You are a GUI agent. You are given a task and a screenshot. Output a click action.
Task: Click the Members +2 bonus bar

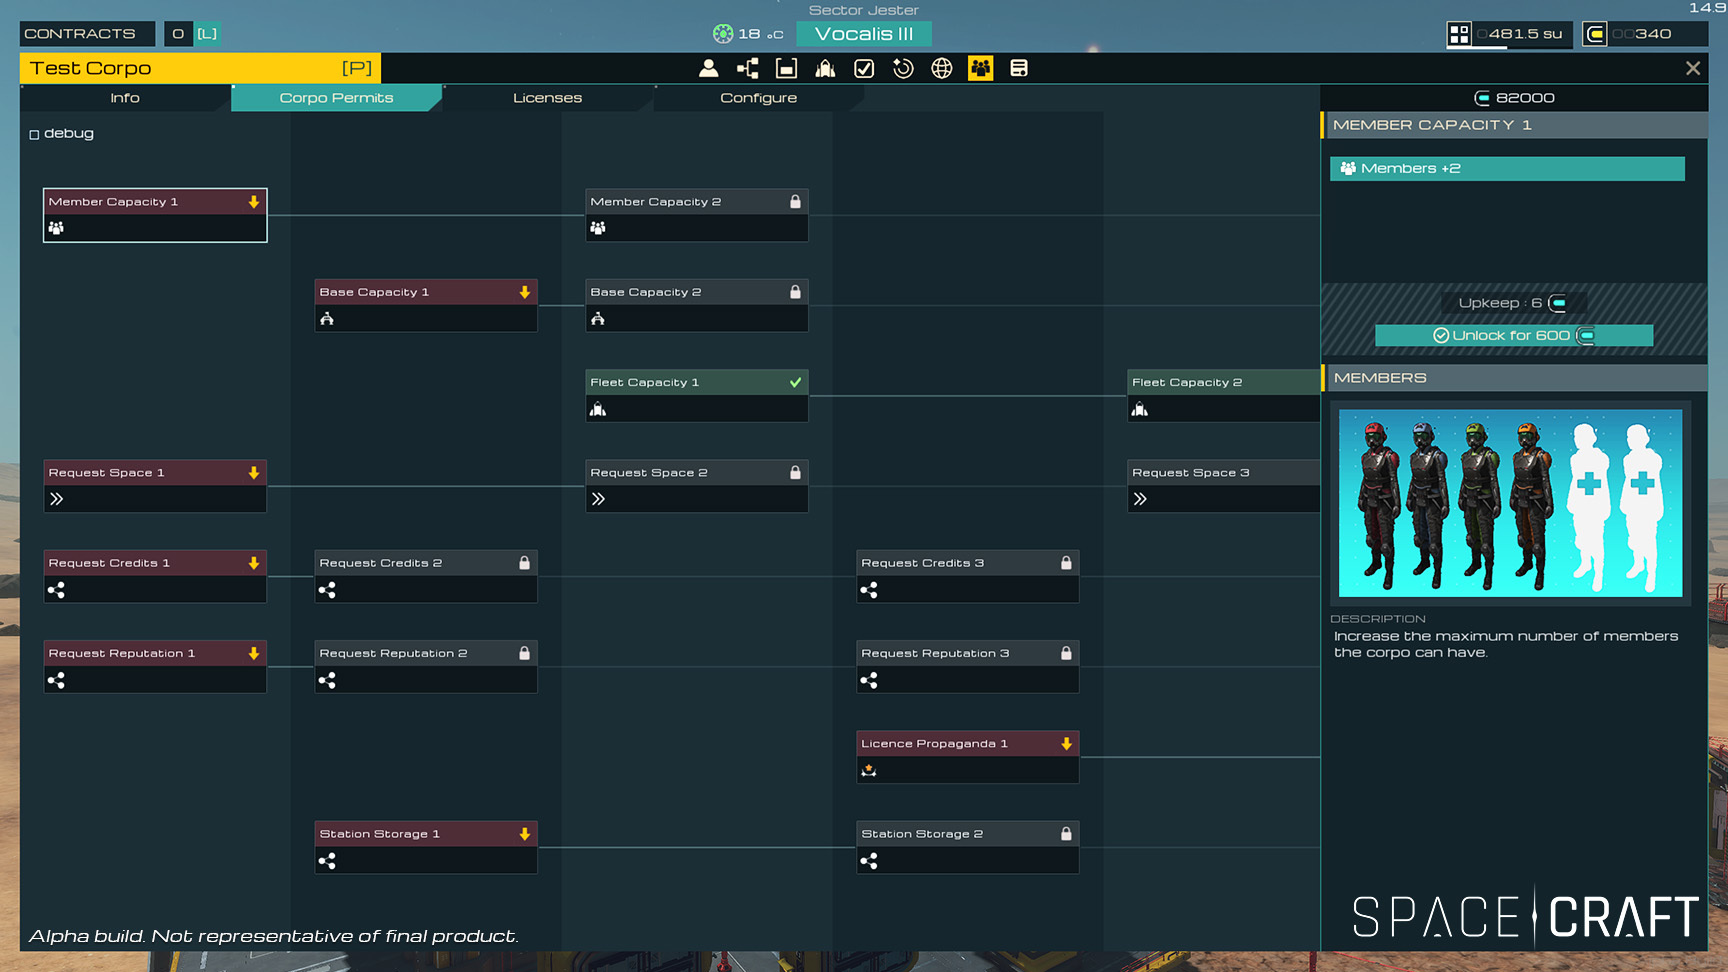click(x=1507, y=169)
